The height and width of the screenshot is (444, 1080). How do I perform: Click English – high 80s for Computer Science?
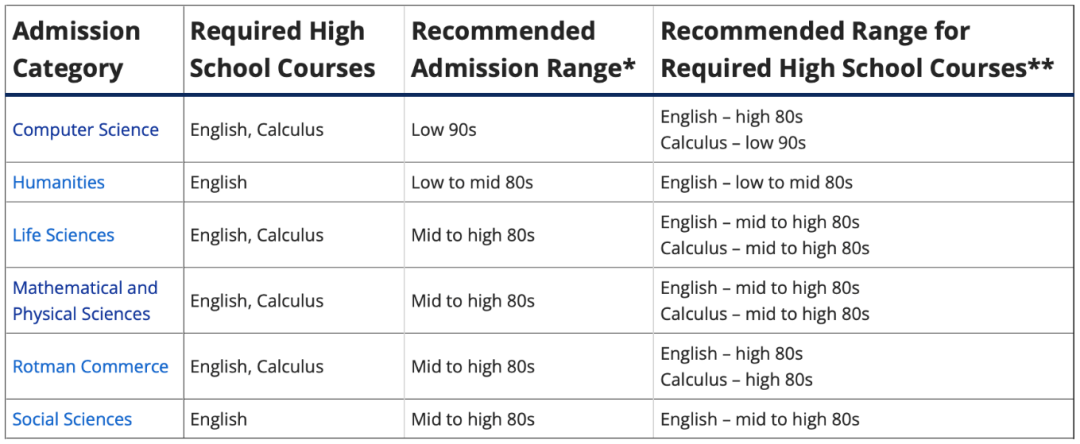(x=731, y=117)
